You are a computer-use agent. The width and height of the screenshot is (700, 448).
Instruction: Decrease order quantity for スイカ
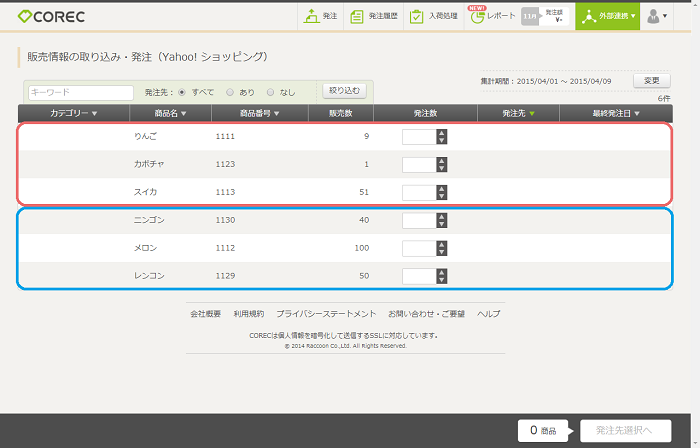tap(442, 196)
